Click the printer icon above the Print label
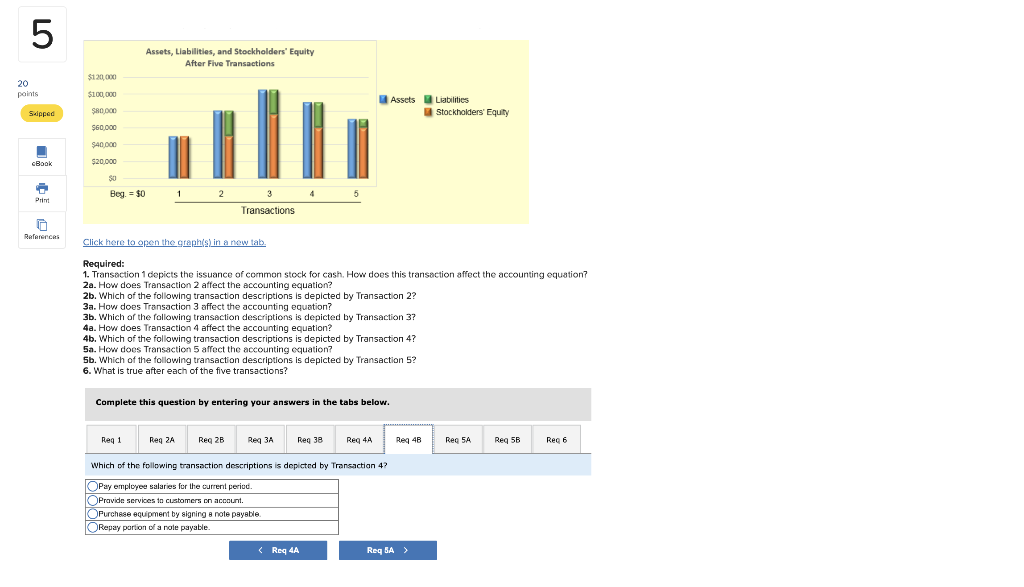This screenshot has height=587, width=1024. (x=41, y=188)
